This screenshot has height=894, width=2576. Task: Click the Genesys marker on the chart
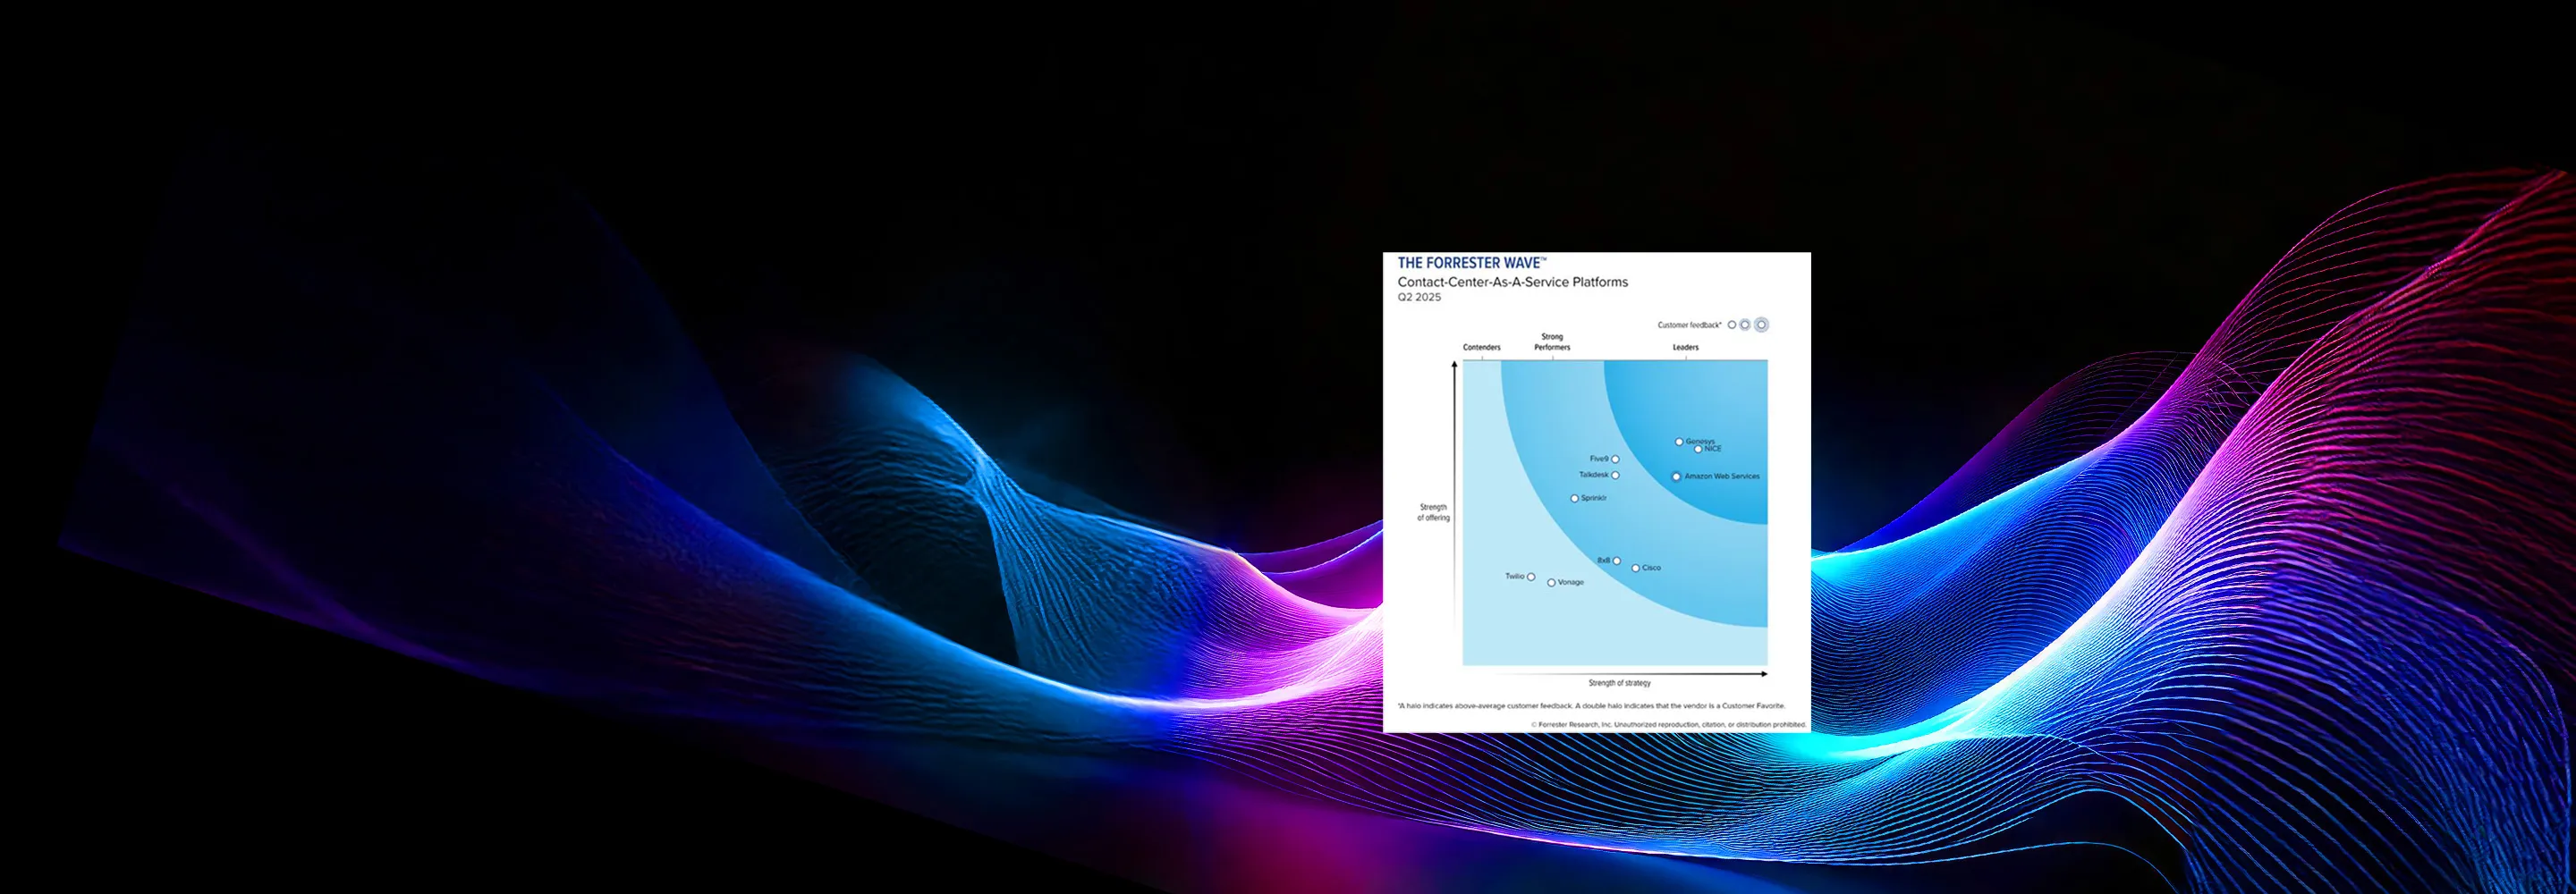1679,441
